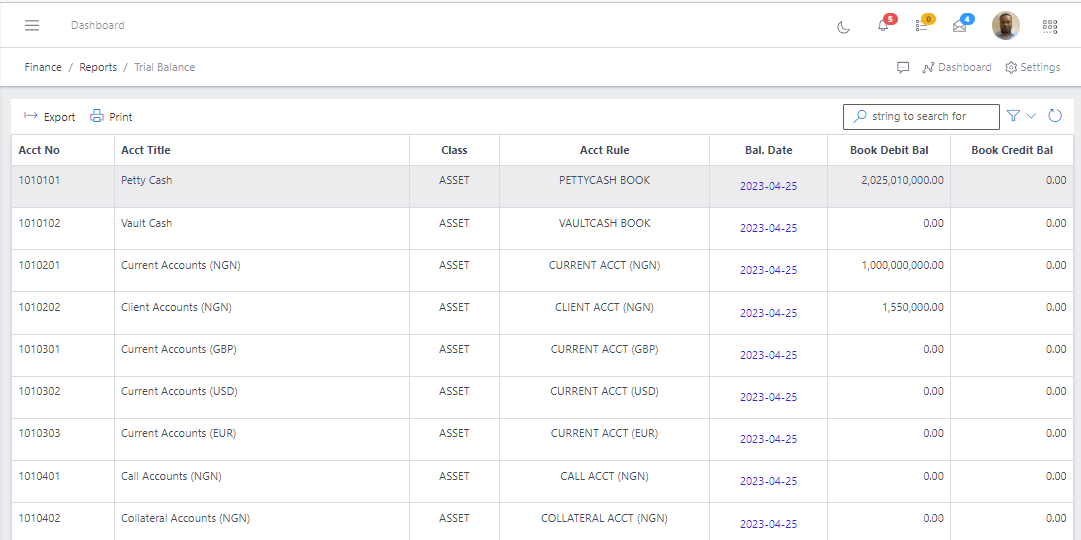Select account number 1010101
The width and height of the screenshot is (1081, 540).
tap(39, 181)
